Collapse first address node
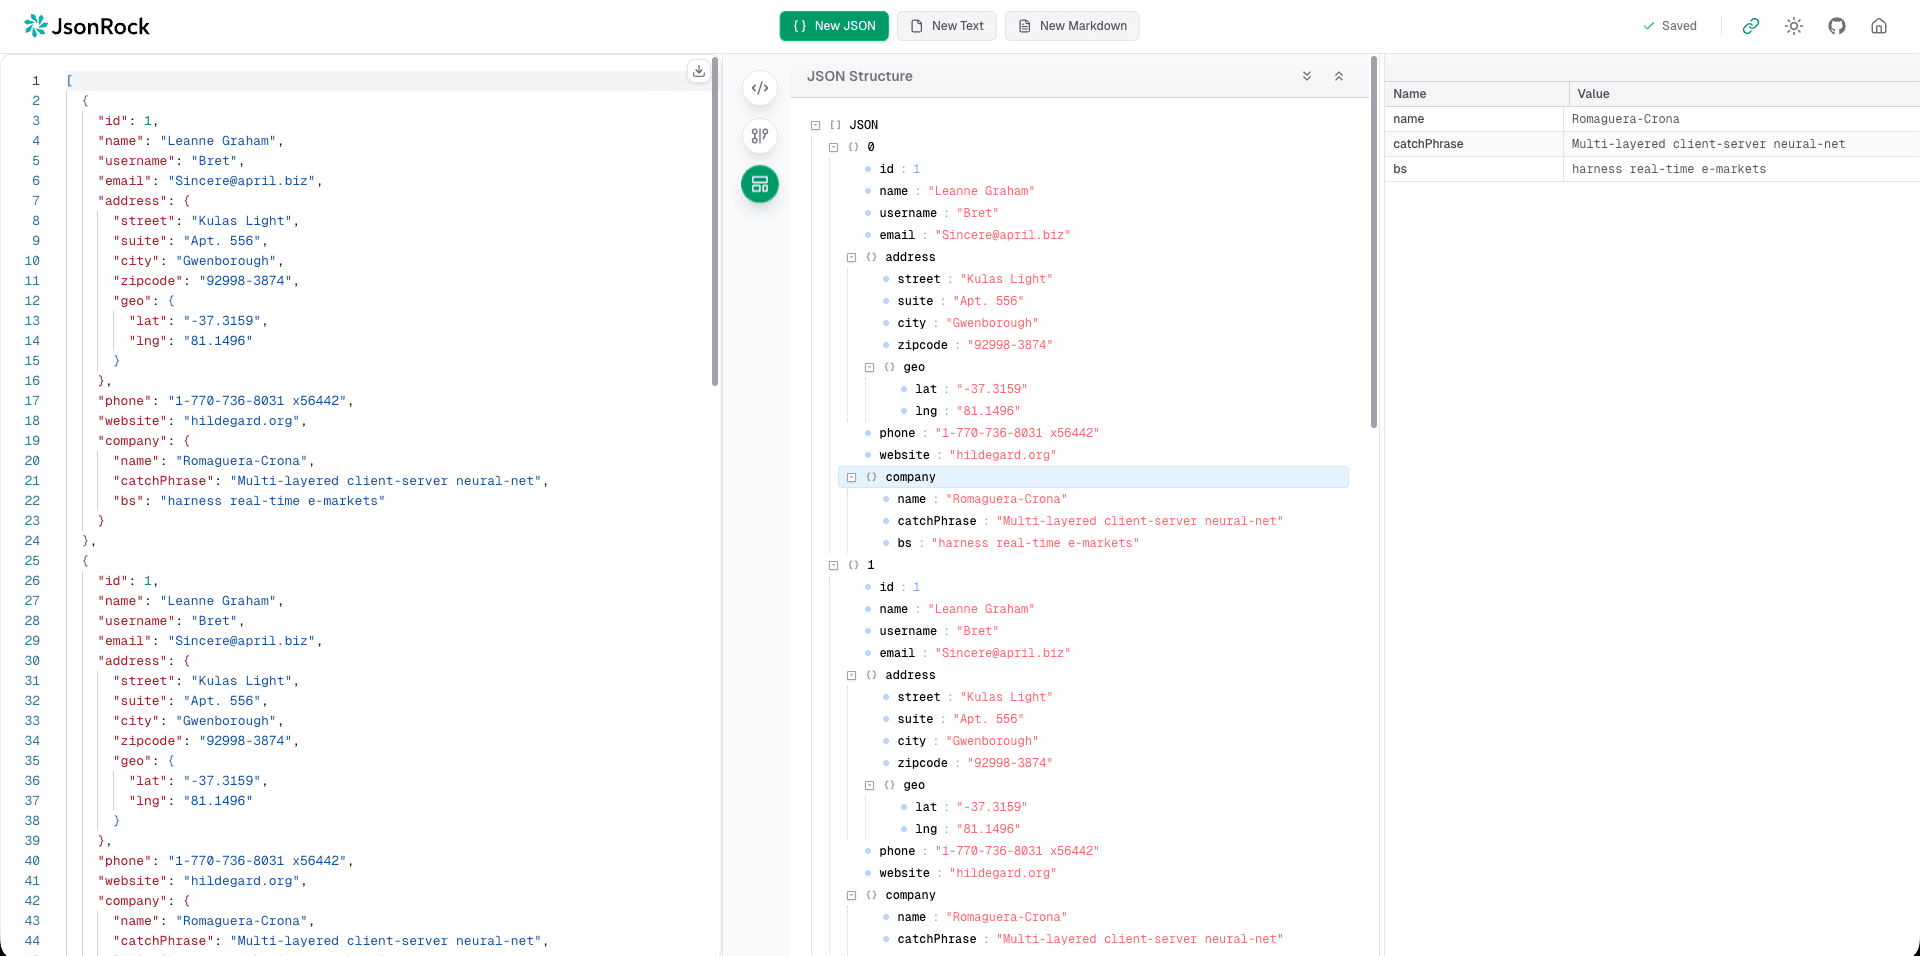This screenshot has width=1920, height=956. 852,257
